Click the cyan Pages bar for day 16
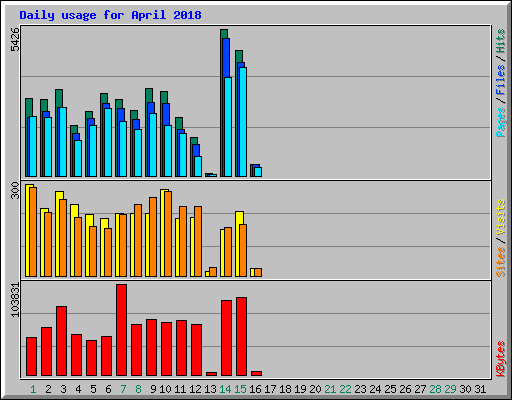 pos(258,172)
